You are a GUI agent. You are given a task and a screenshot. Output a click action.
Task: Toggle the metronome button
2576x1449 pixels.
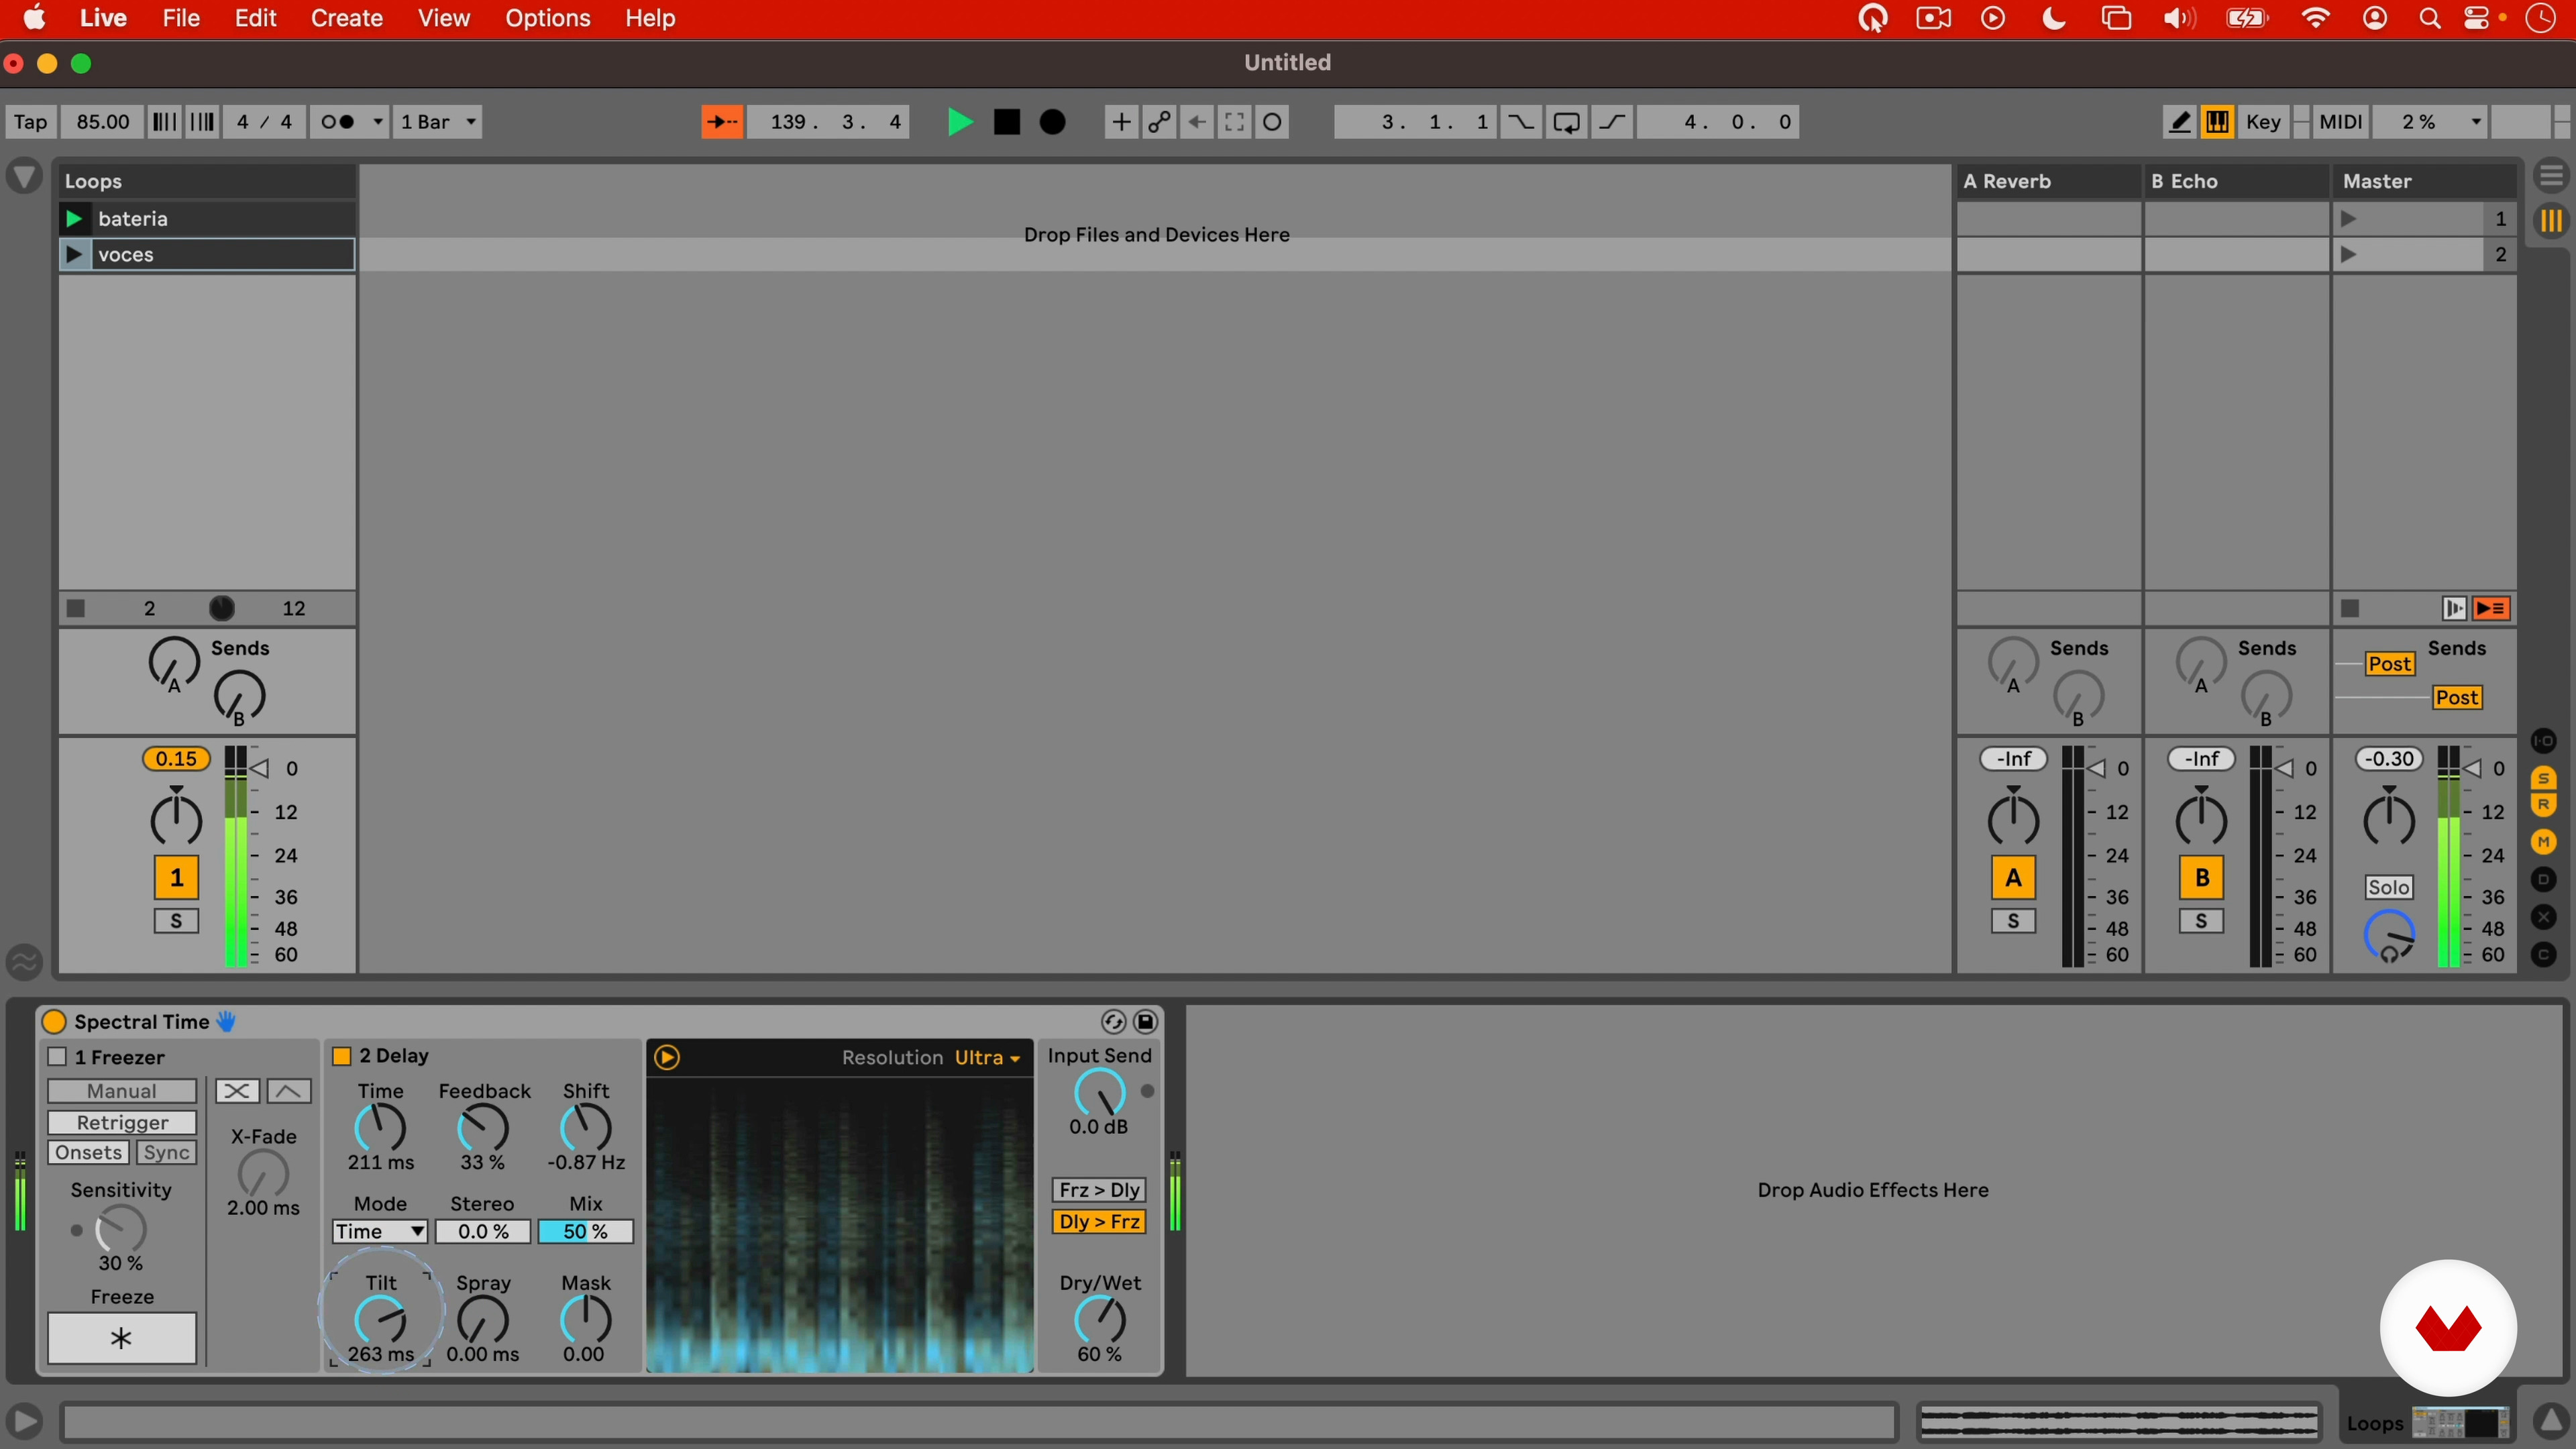pyautogui.click(x=337, y=122)
